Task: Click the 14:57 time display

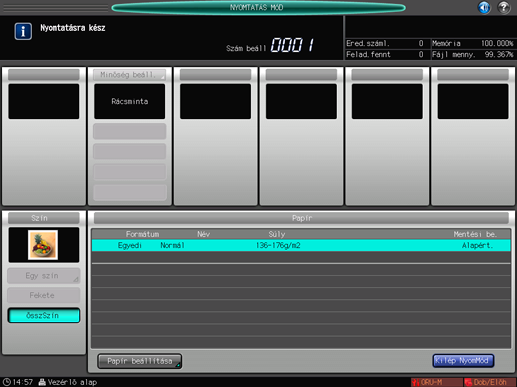Action: tap(23, 382)
